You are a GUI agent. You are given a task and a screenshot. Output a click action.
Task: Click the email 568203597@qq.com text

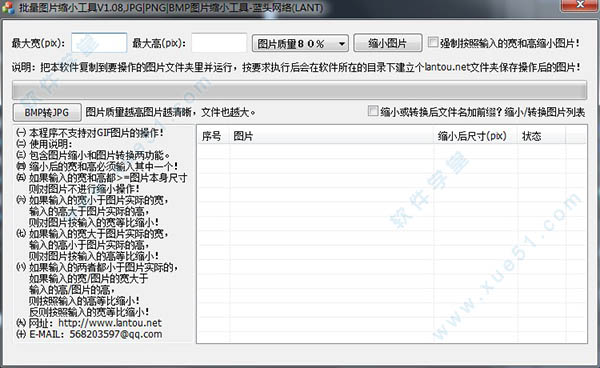[116, 334]
